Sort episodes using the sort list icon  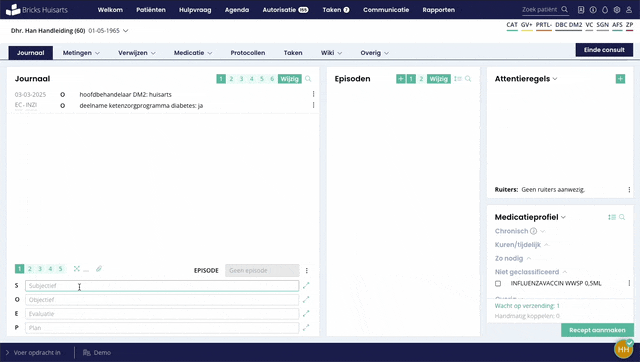point(458,79)
